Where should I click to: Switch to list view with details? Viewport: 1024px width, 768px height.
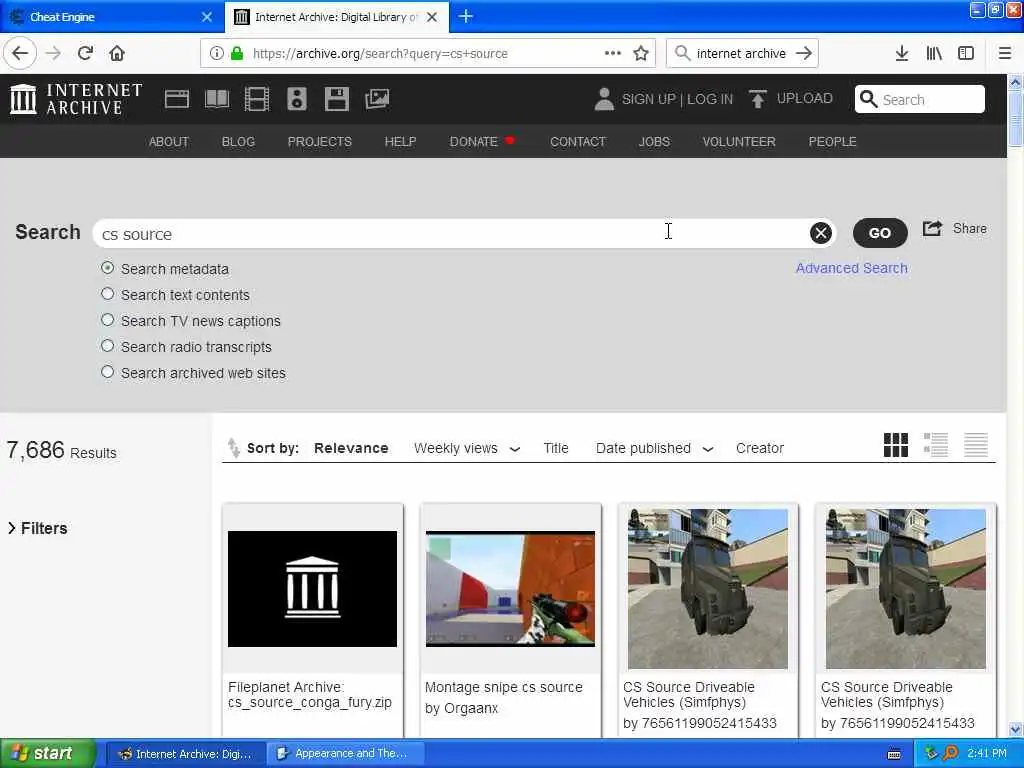[x=936, y=445]
